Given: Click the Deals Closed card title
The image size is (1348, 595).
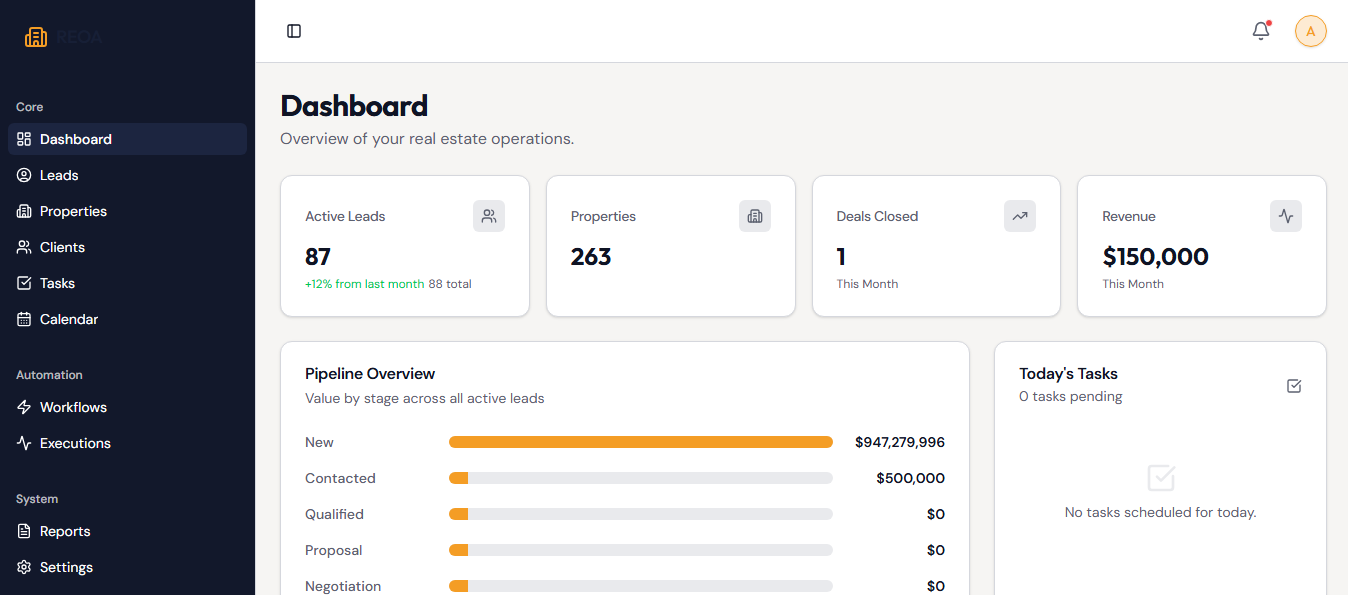Looking at the screenshot, I should (x=877, y=216).
